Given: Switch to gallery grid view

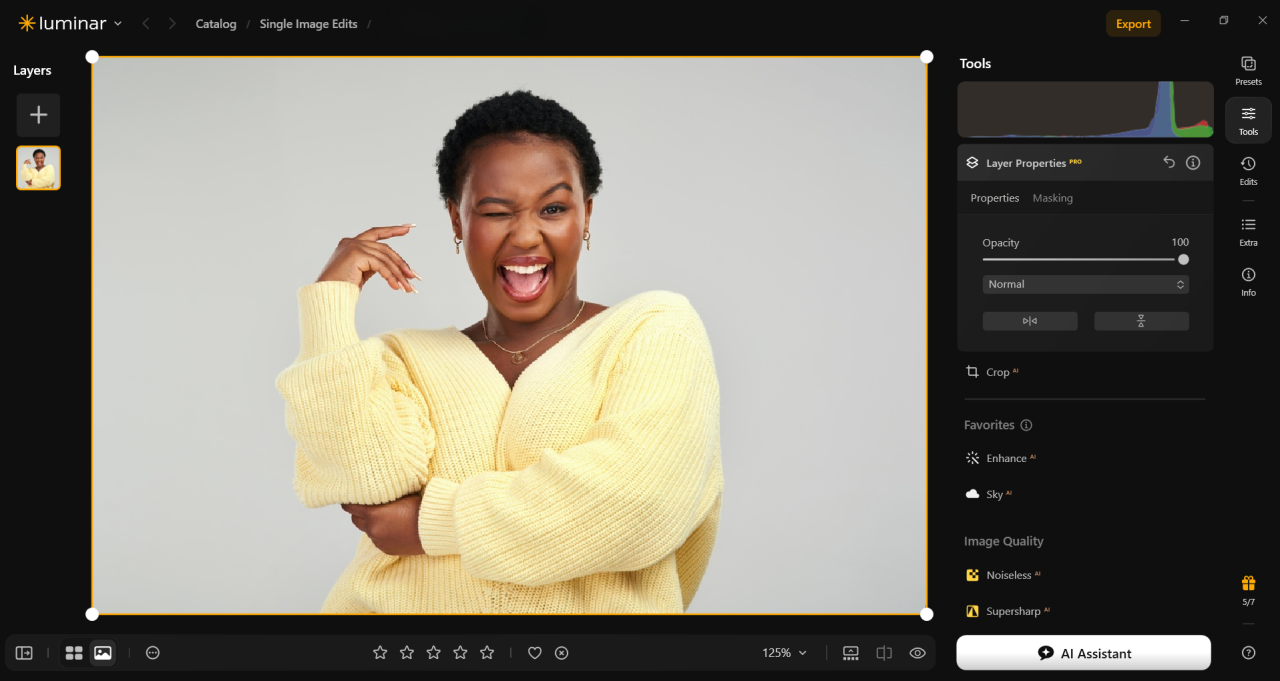Looking at the screenshot, I should (x=74, y=653).
